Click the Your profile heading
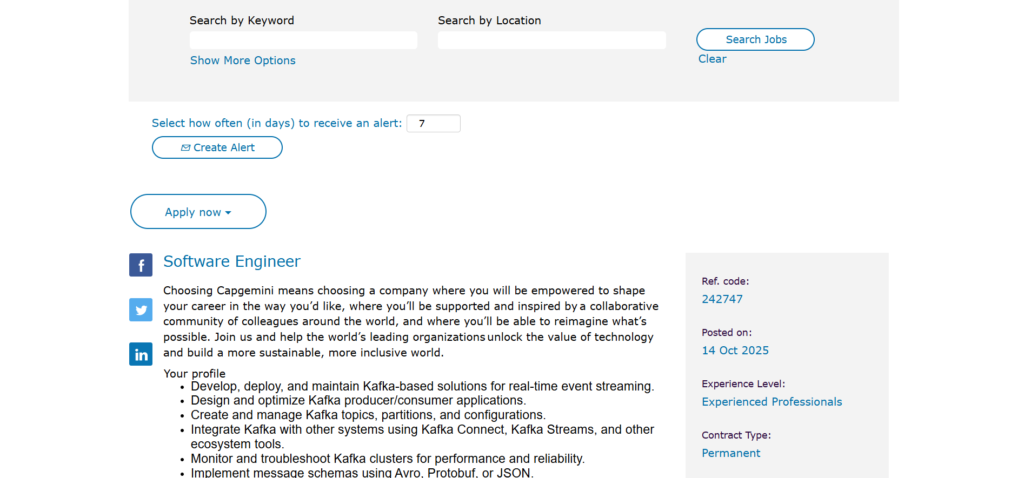The width and height of the screenshot is (1024, 478). 194,374
